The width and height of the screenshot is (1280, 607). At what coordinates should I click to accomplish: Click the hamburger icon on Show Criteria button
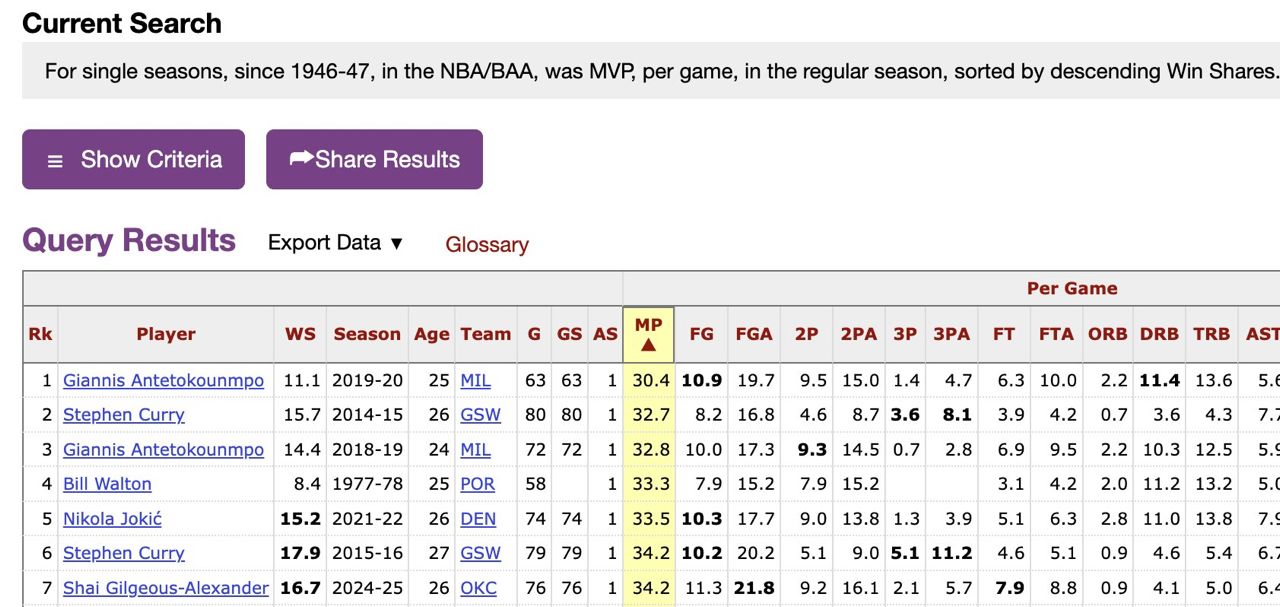(x=57, y=159)
